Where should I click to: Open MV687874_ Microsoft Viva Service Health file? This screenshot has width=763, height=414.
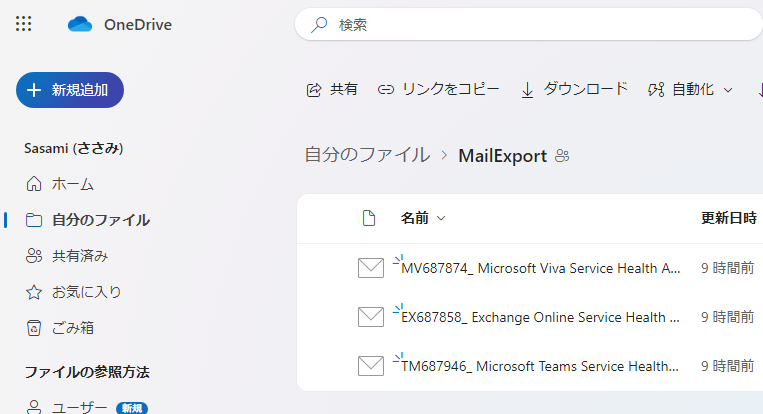[x=541, y=268]
